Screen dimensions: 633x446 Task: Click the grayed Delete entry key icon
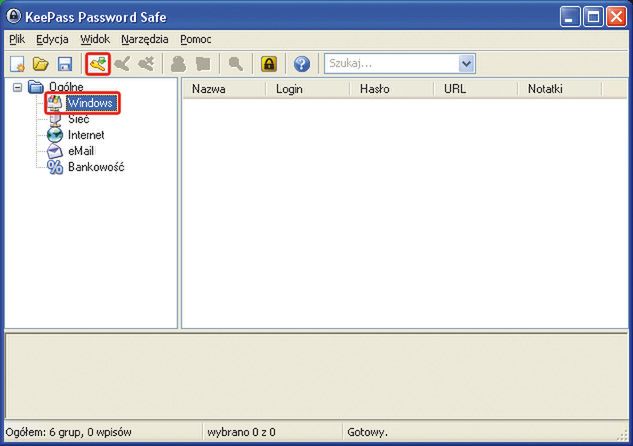tap(146, 64)
